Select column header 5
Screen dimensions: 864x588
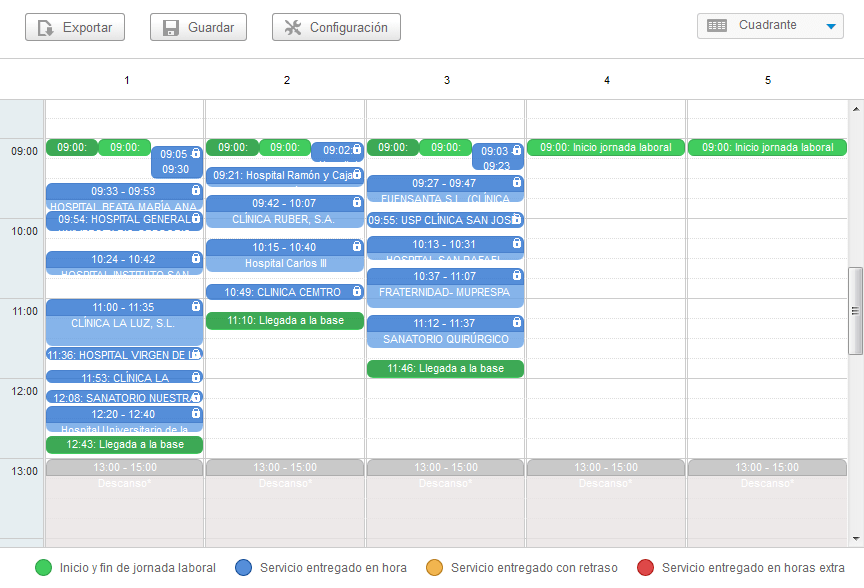click(768, 80)
